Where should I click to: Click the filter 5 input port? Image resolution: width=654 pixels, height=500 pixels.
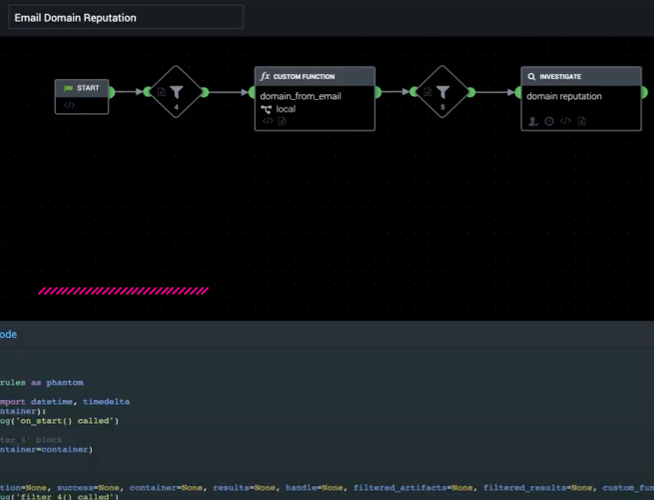(x=413, y=92)
